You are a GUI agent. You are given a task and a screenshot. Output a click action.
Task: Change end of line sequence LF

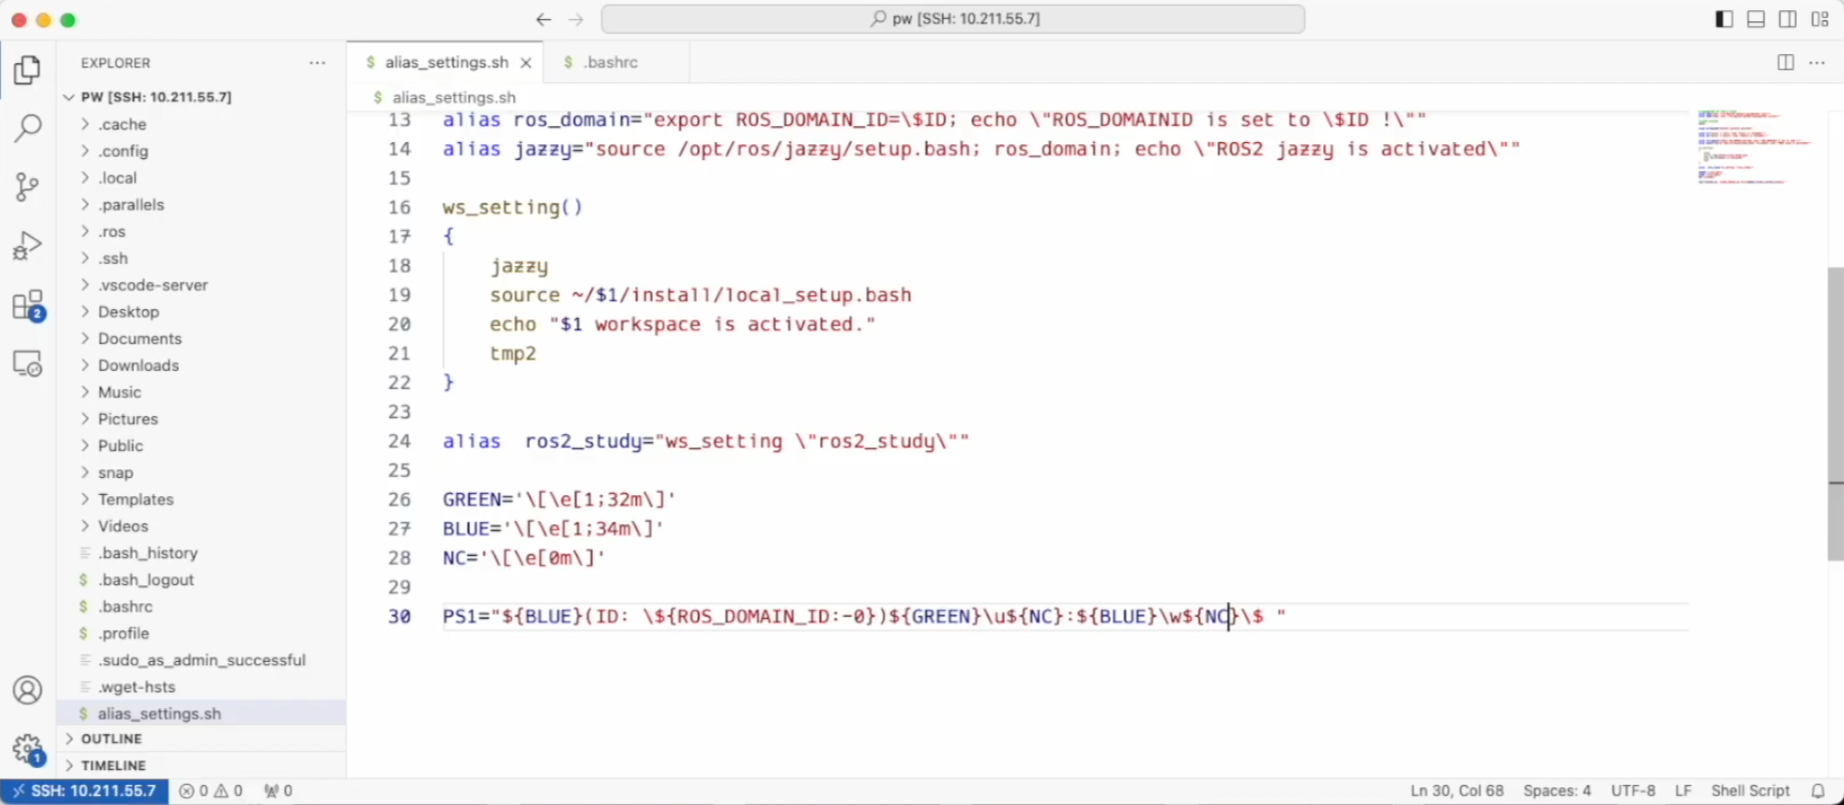point(1683,791)
